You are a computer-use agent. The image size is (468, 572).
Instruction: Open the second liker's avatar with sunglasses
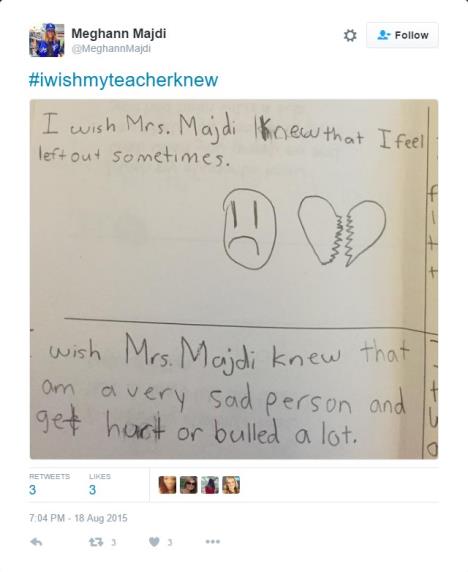click(189, 485)
